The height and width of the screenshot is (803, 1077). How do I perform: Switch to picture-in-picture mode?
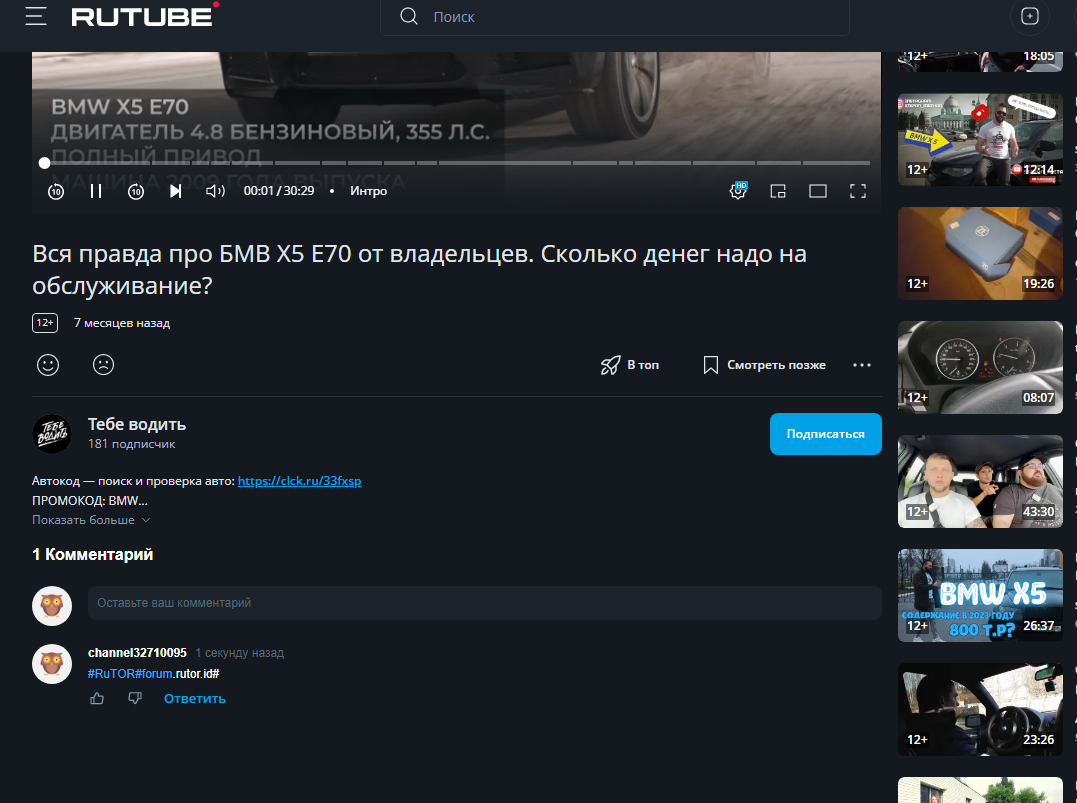pyautogui.click(x=778, y=191)
